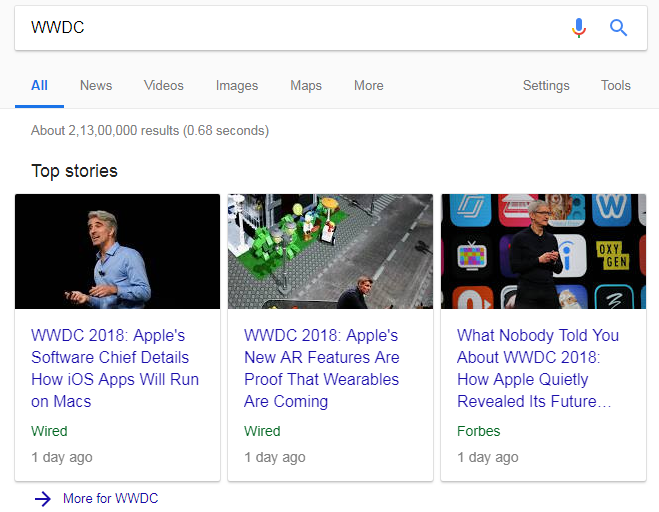659x512 pixels.
Task: Expand the More search categories menu
Action: [369, 85]
